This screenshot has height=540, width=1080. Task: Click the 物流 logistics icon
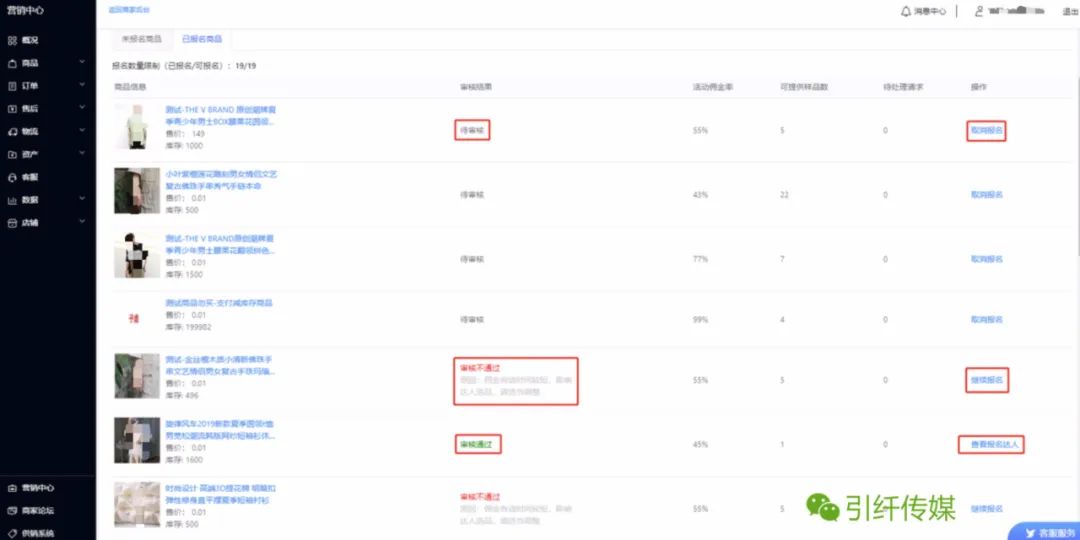click(12, 132)
